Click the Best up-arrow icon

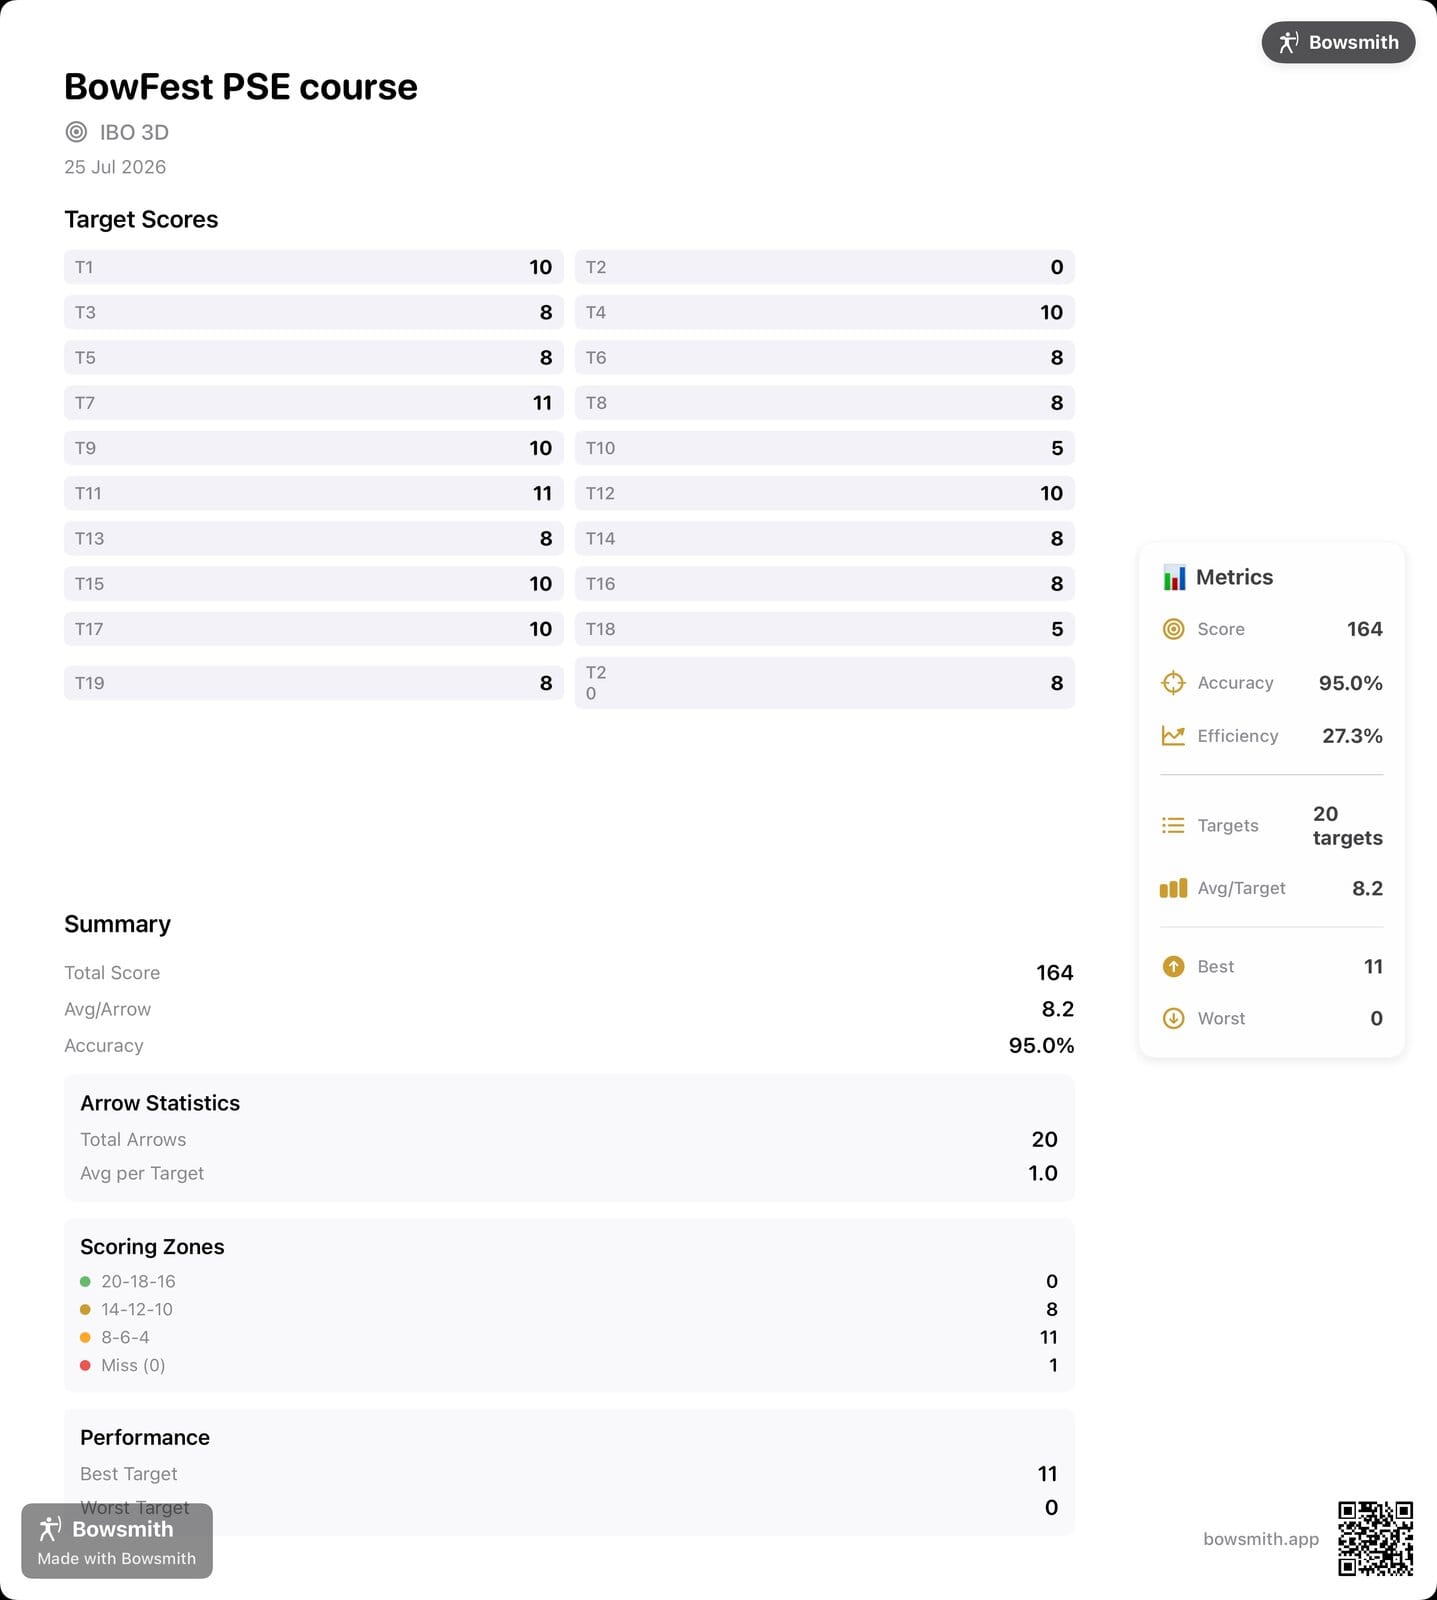(x=1173, y=966)
